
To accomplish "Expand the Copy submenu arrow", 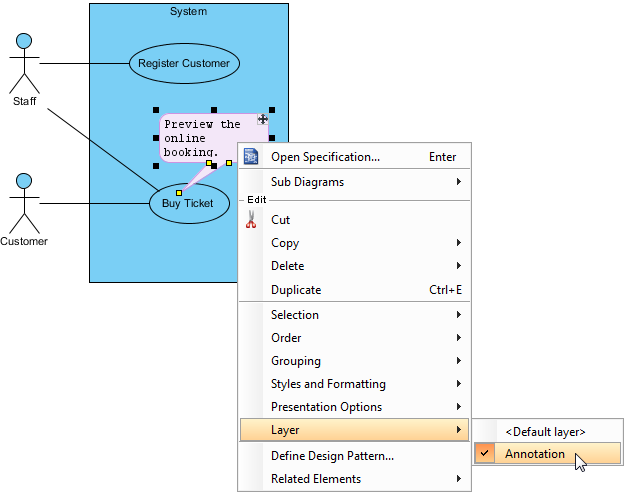I will (459, 242).
